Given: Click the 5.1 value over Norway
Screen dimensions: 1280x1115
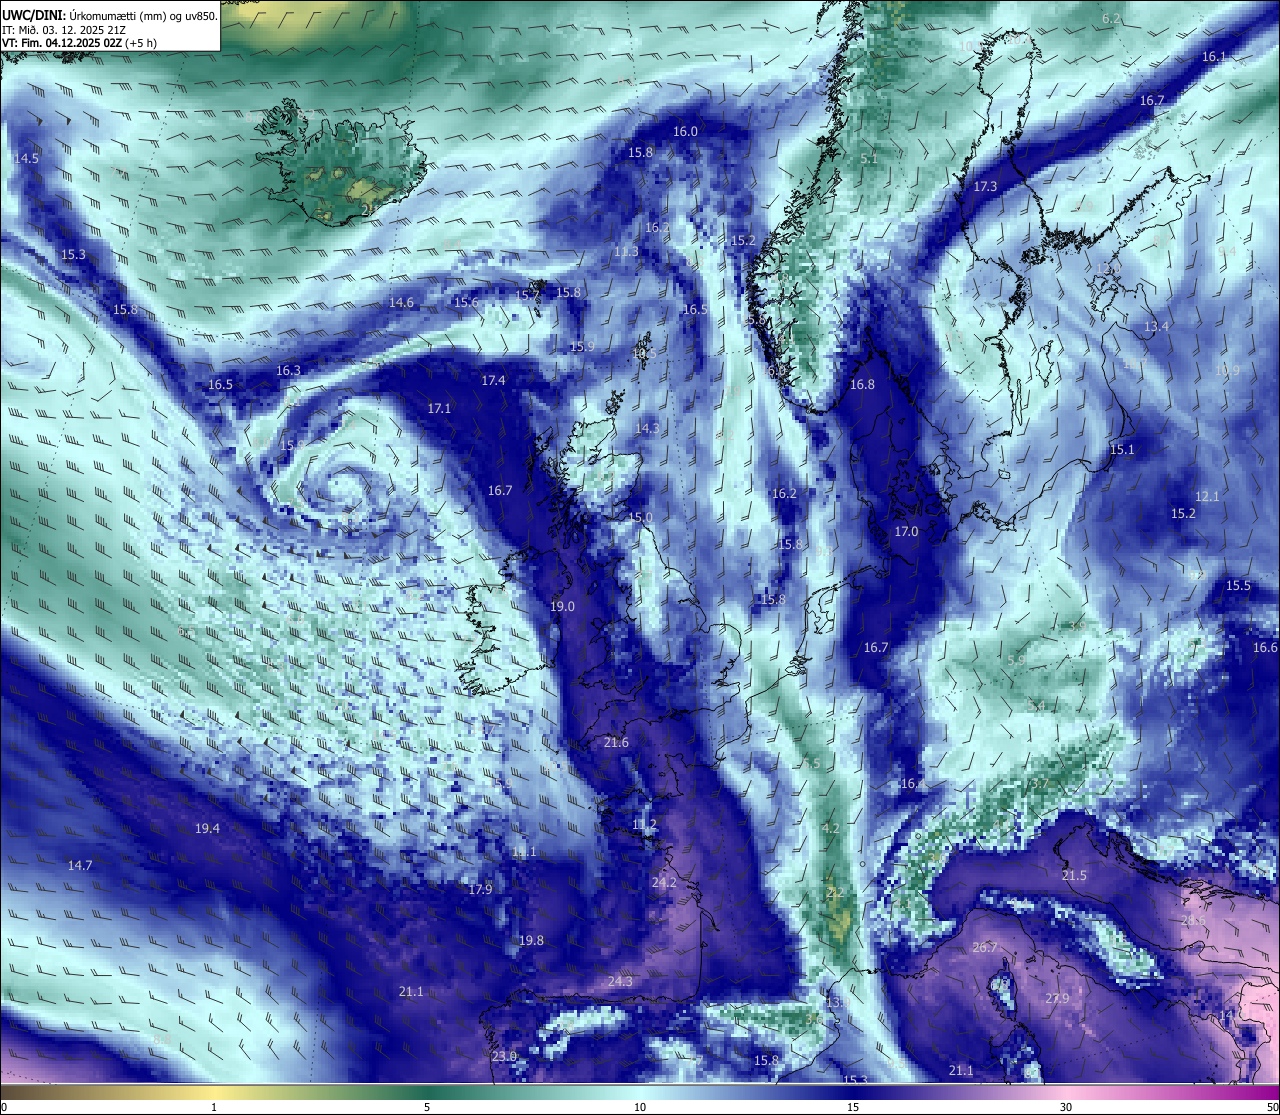Looking at the screenshot, I should click(869, 158).
